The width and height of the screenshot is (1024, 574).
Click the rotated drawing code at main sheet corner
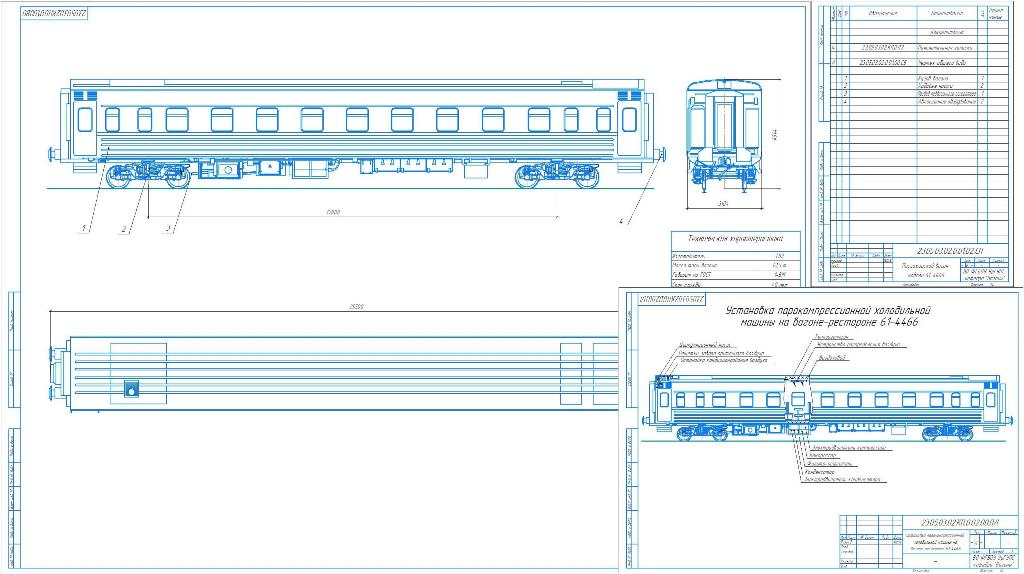pyautogui.click(x=54, y=13)
